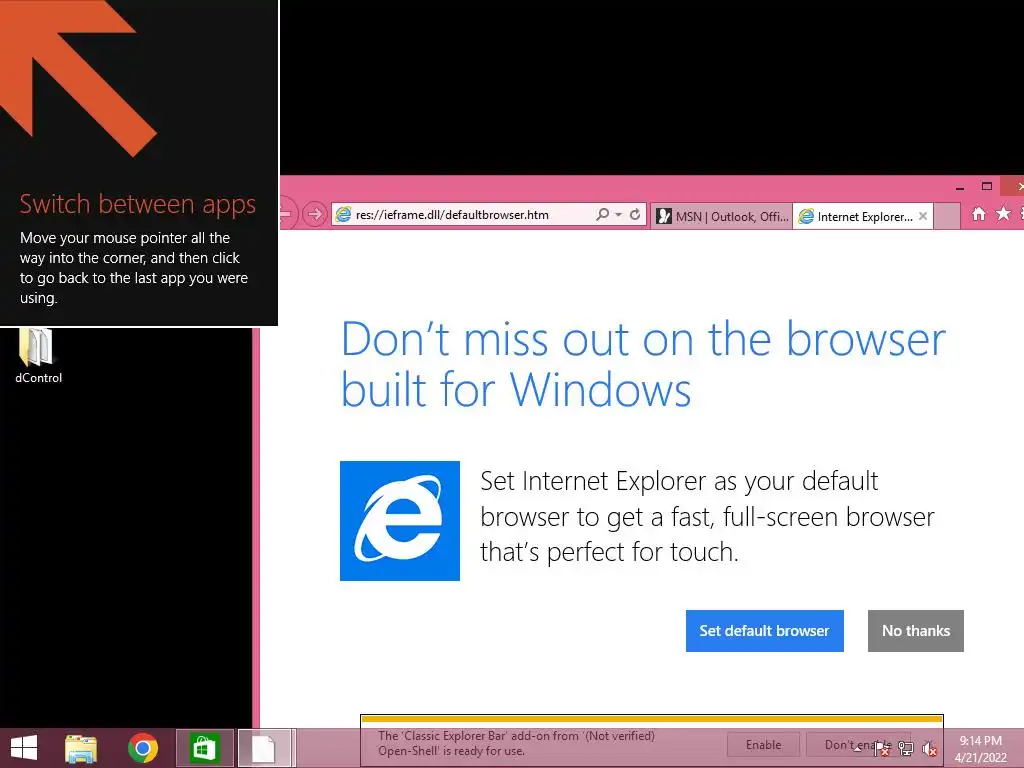Click the 'Don't miss out on the browser' headline
The width and height of the screenshot is (1024, 768).
coord(643,364)
